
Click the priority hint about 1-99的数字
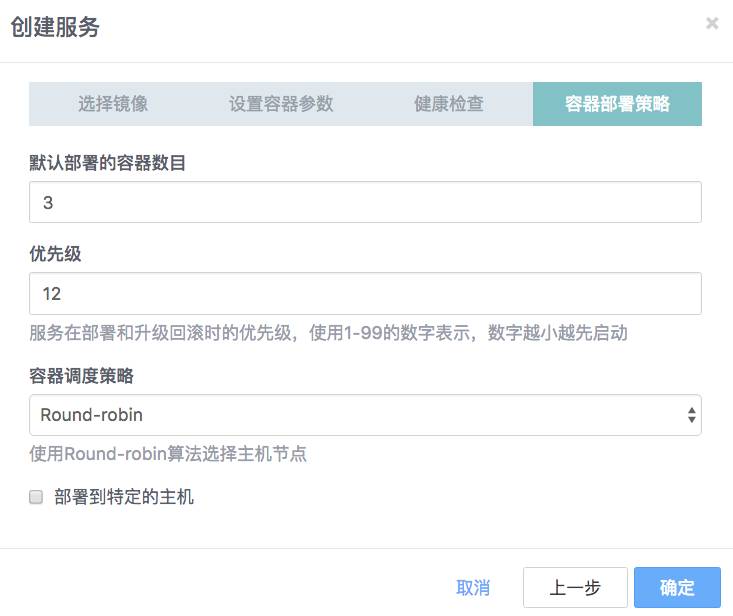pyautogui.click(x=328, y=333)
